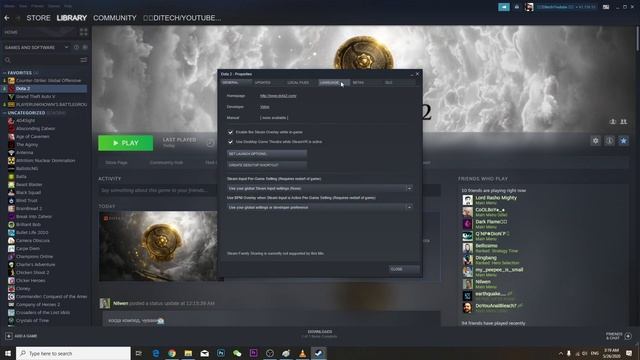Select Dota 2 in the library list

[x=45, y=89]
